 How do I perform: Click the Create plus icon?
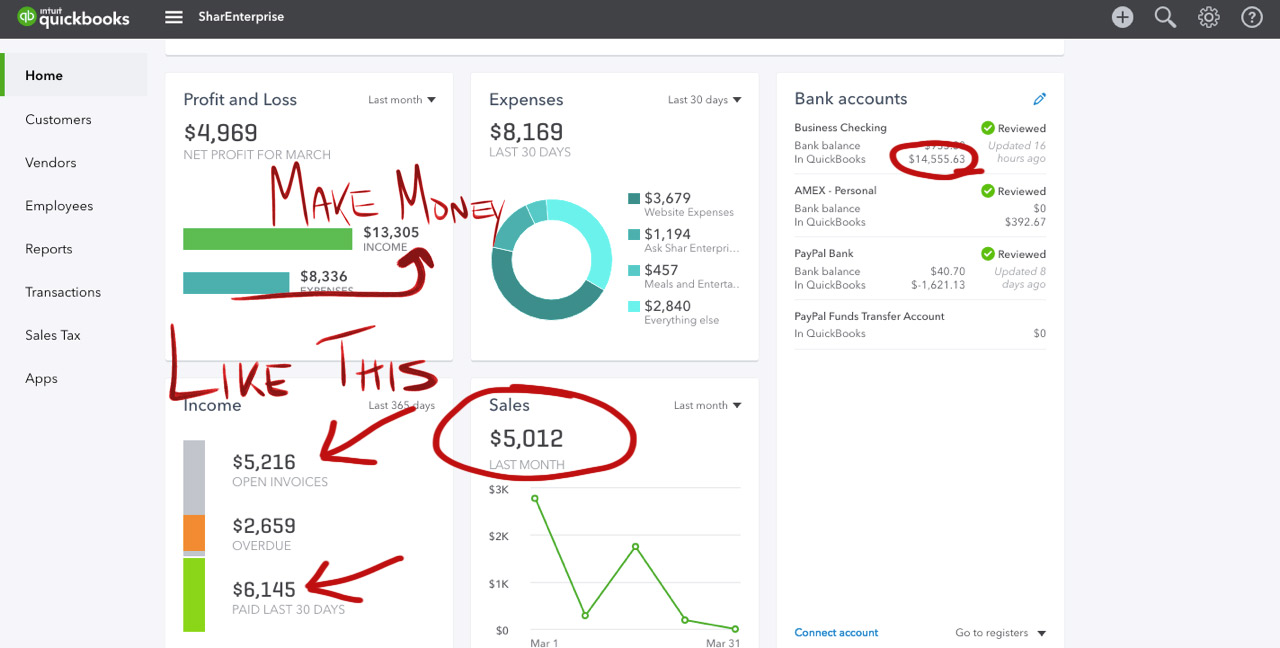1122,17
